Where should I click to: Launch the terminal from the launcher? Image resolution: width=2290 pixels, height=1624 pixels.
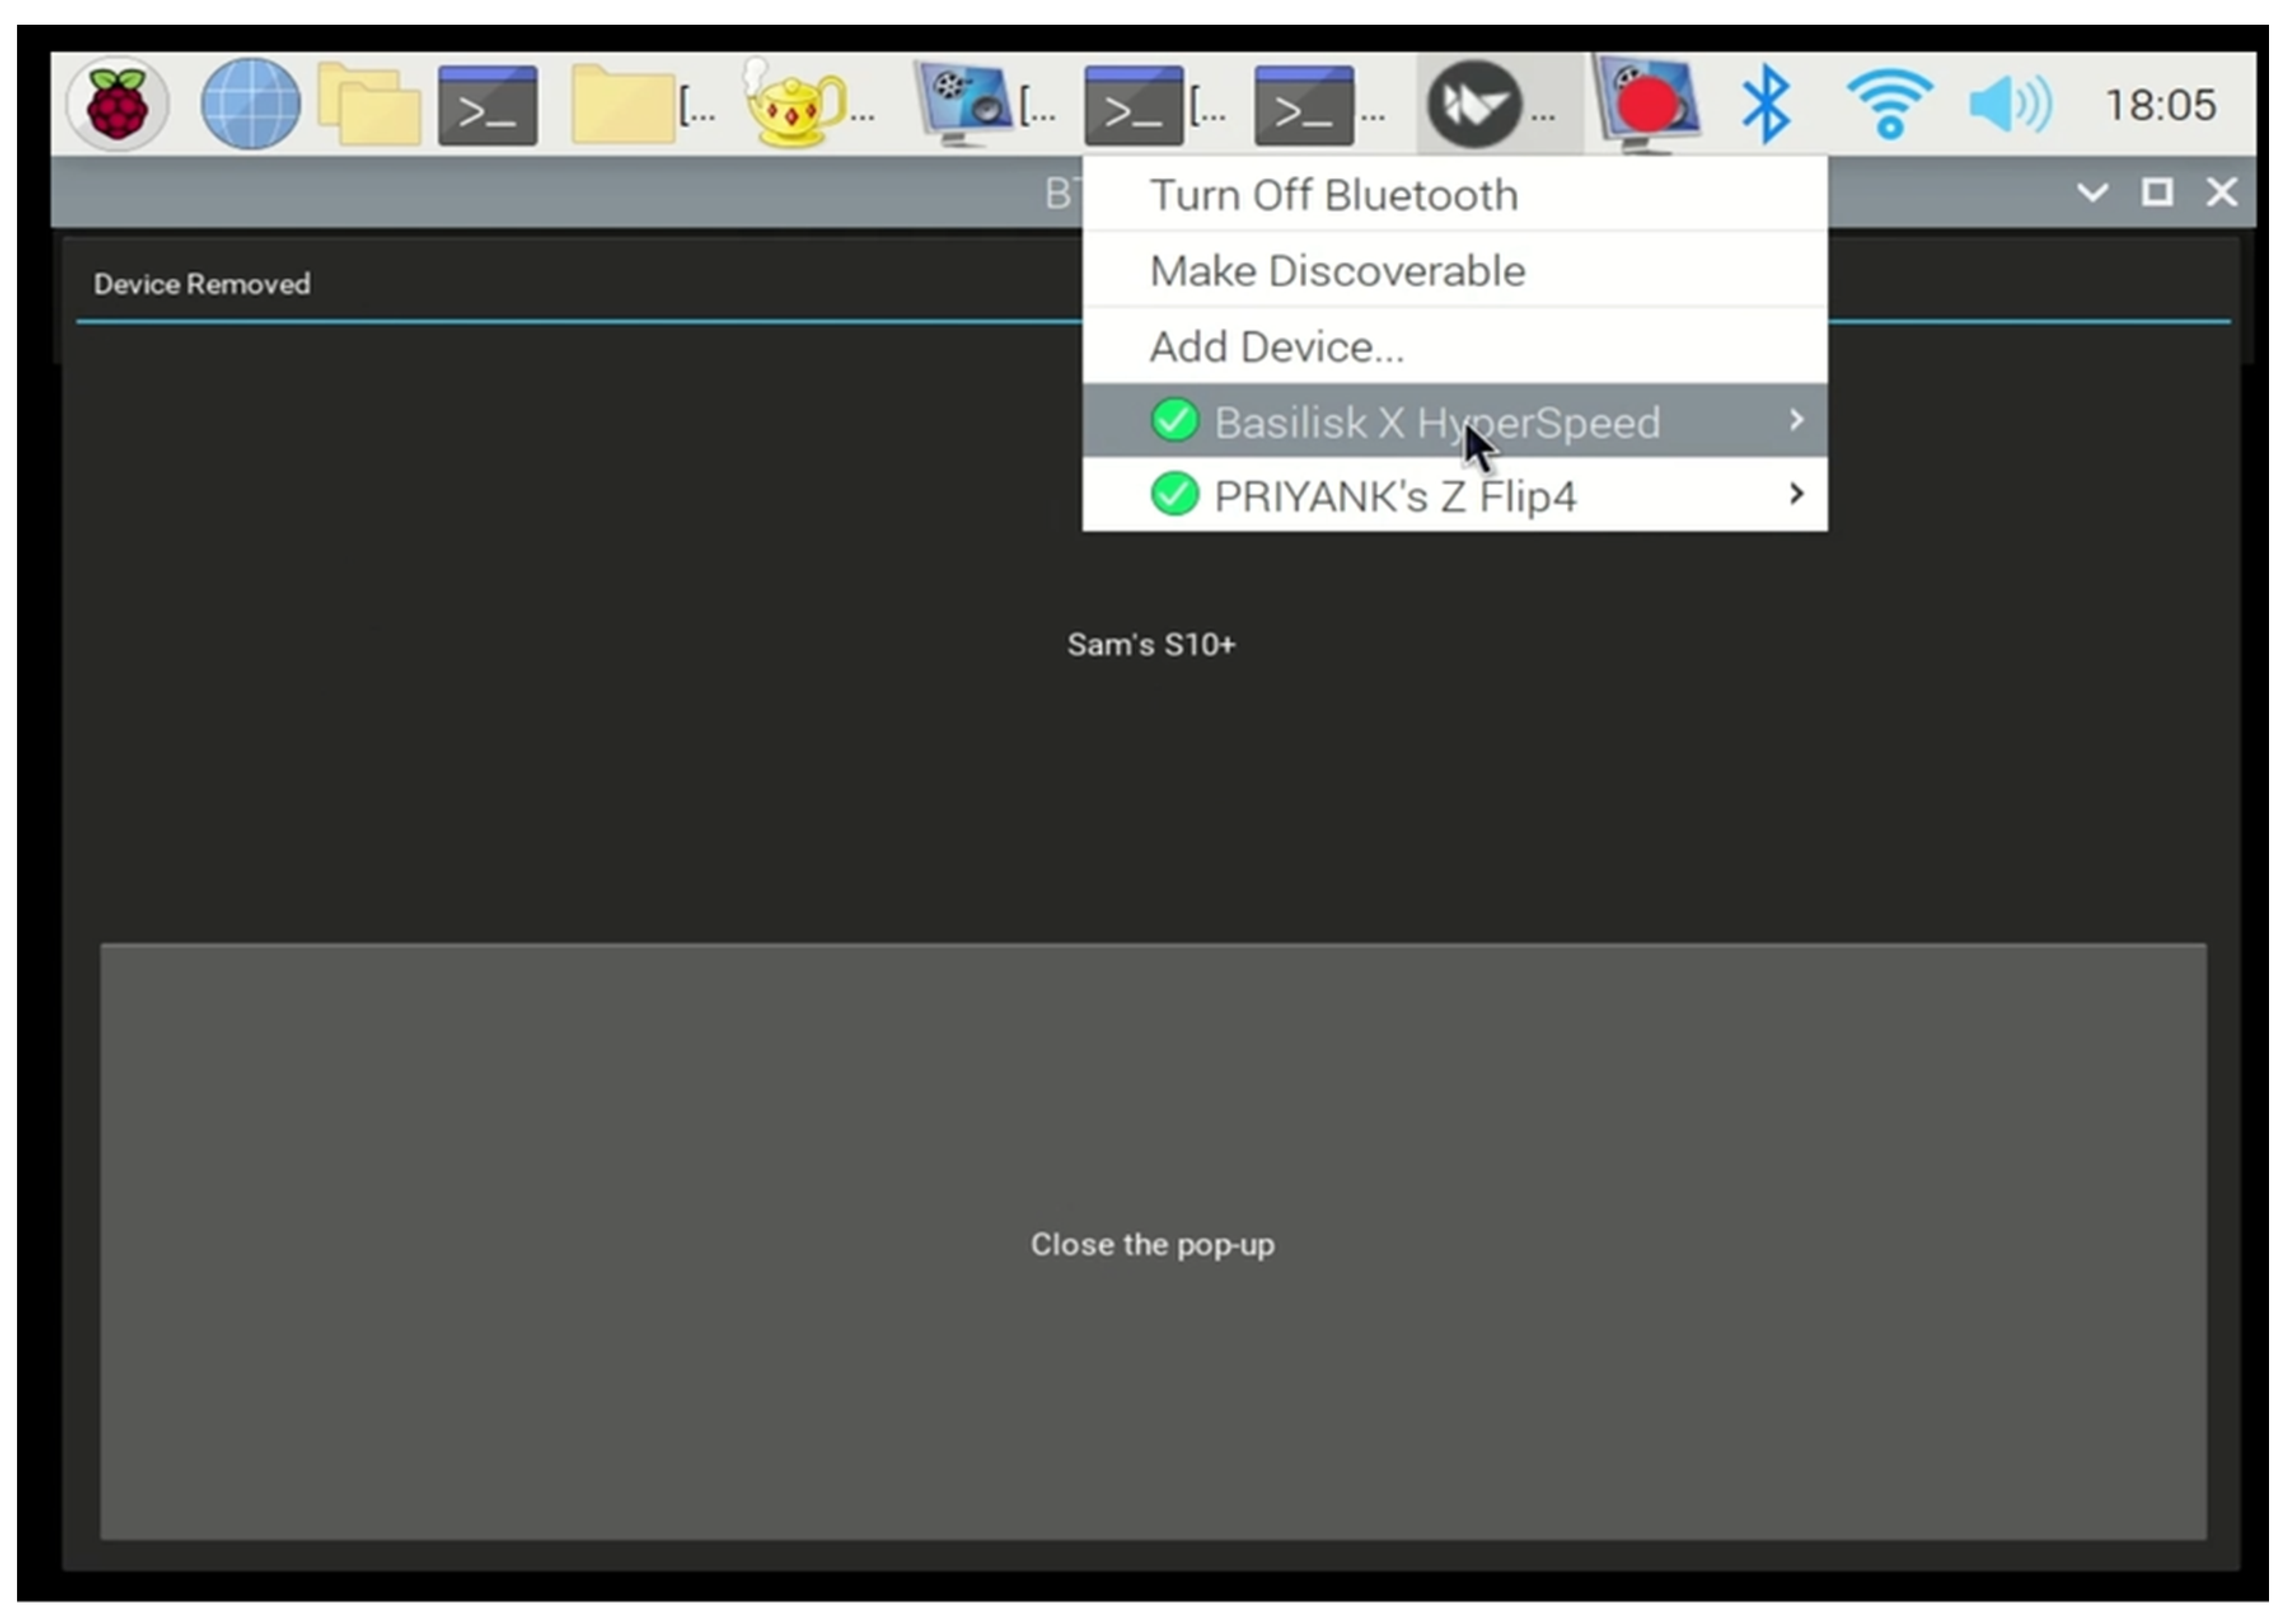pyautogui.click(x=487, y=106)
